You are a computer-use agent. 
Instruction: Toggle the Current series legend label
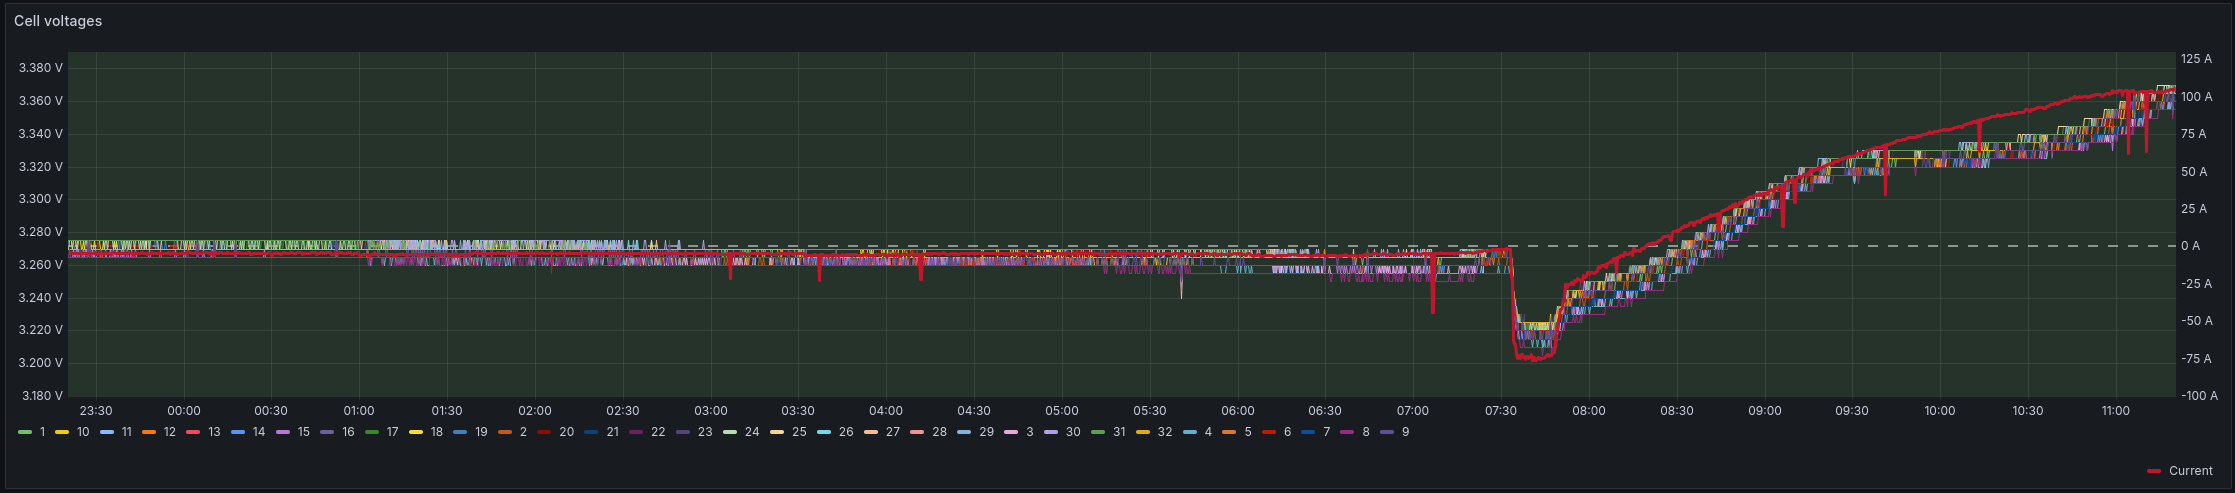click(2193, 471)
